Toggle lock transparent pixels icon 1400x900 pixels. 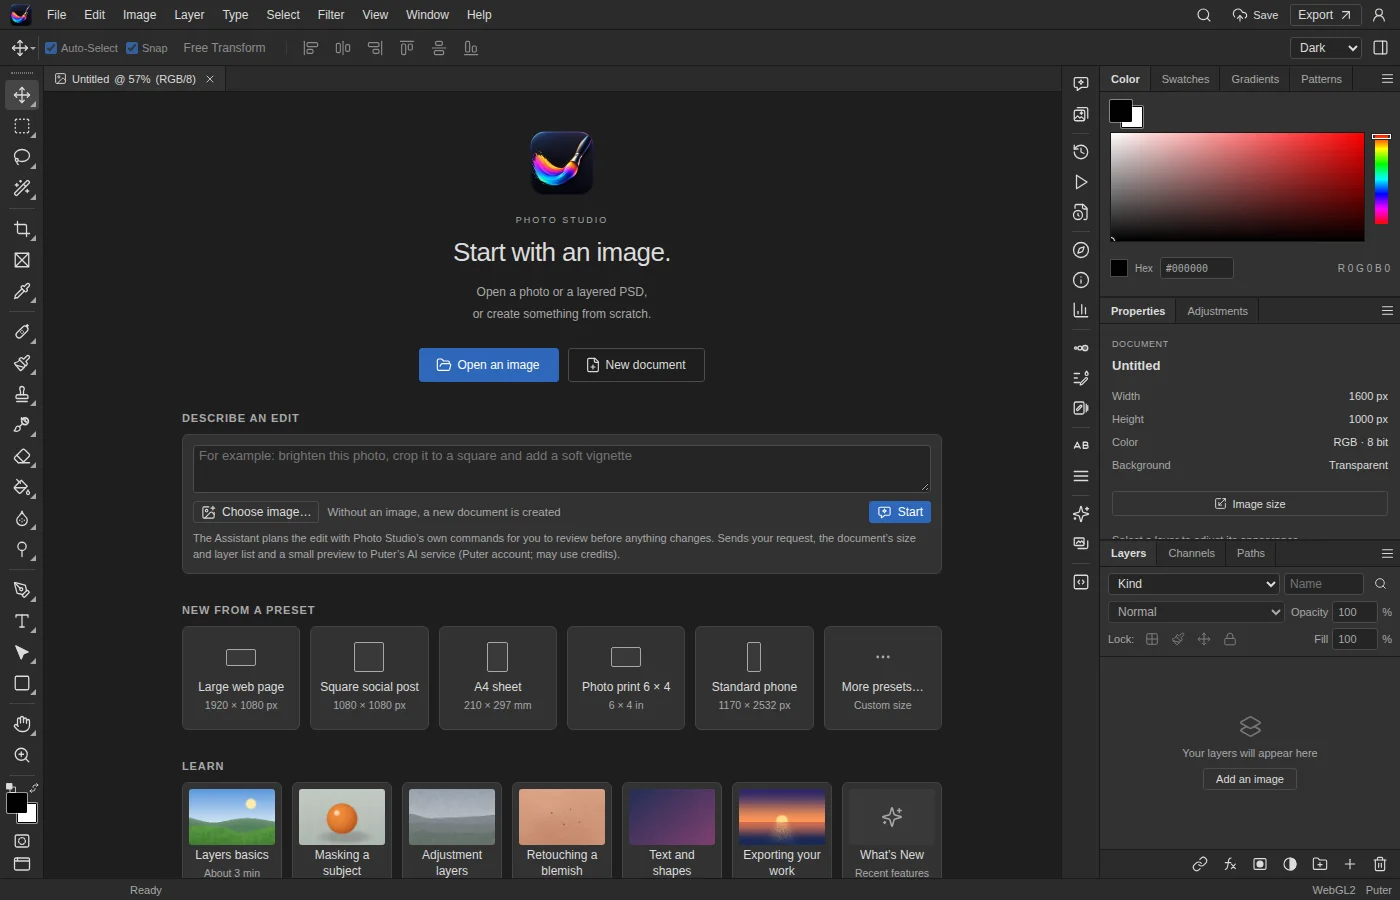tap(1152, 639)
